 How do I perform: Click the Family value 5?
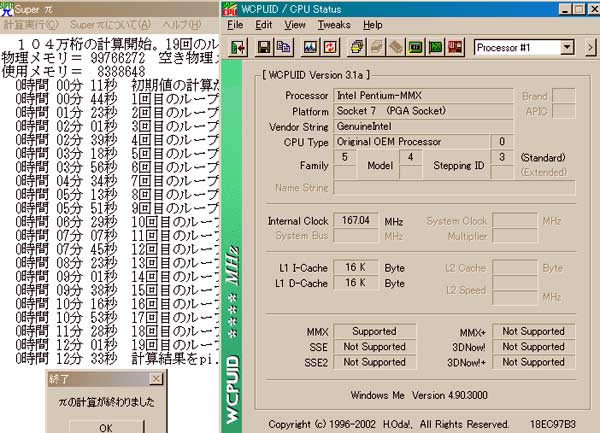click(x=345, y=157)
